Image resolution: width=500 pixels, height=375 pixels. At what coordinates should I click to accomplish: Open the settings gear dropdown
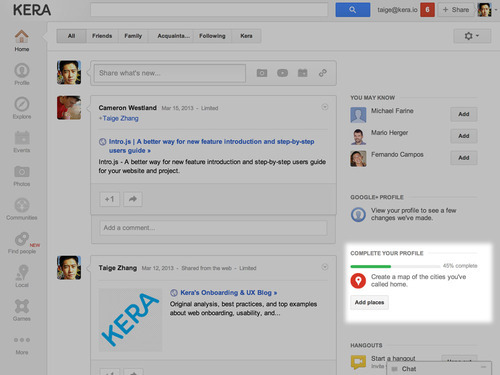pos(472,36)
